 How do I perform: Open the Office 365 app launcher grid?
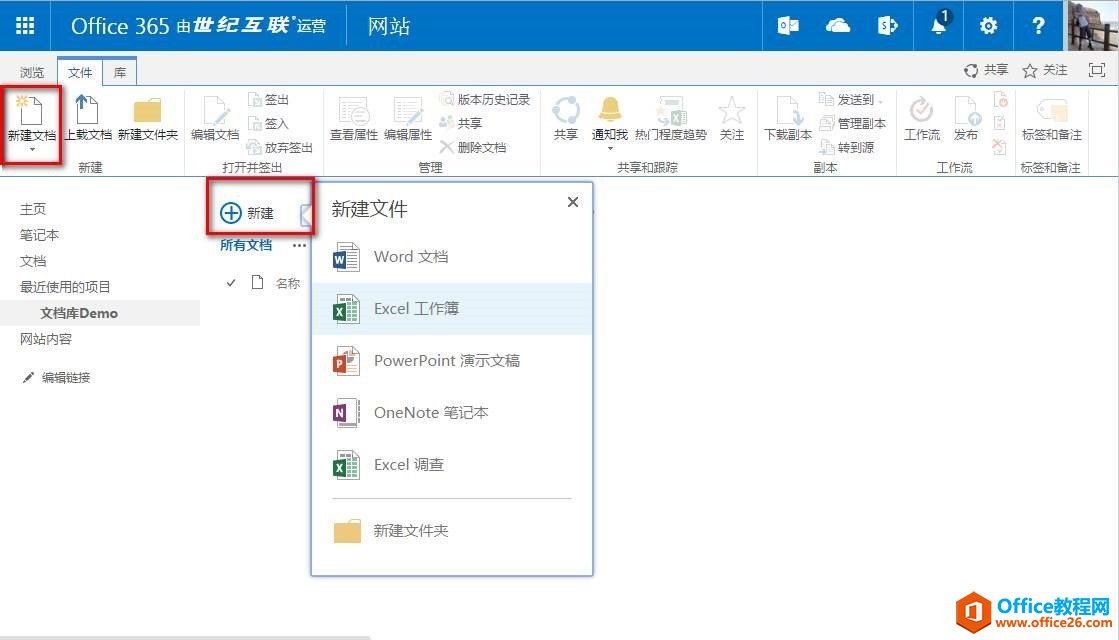[x=25, y=26]
